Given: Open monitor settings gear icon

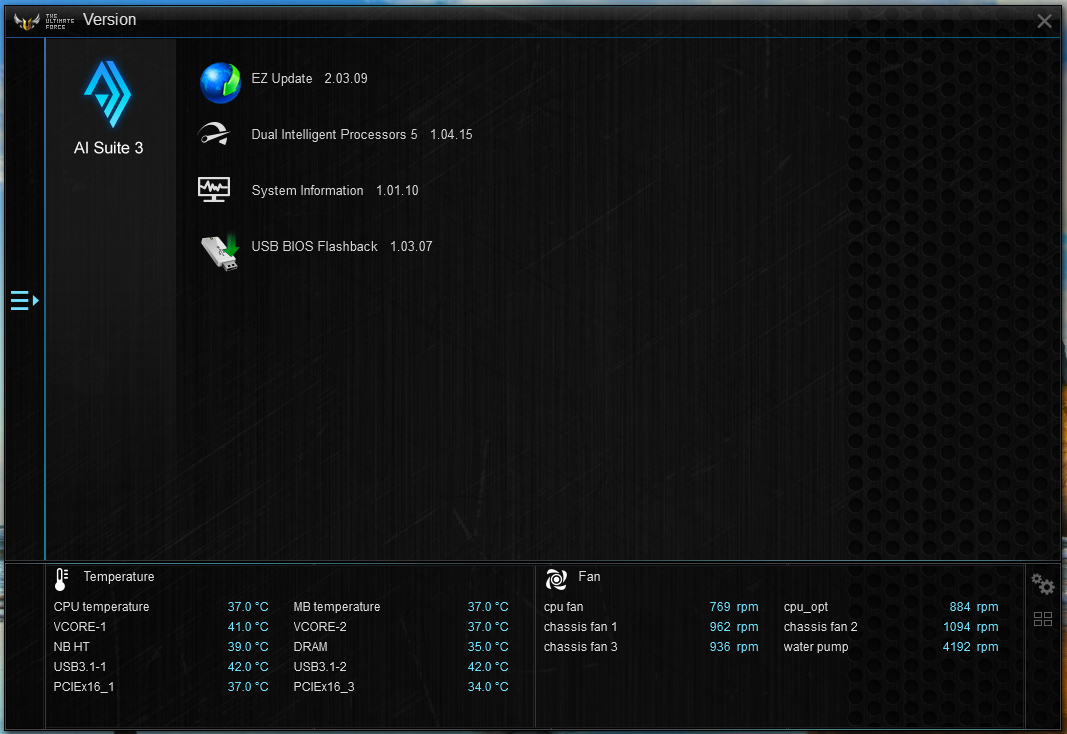Looking at the screenshot, I should coord(1043,584).
